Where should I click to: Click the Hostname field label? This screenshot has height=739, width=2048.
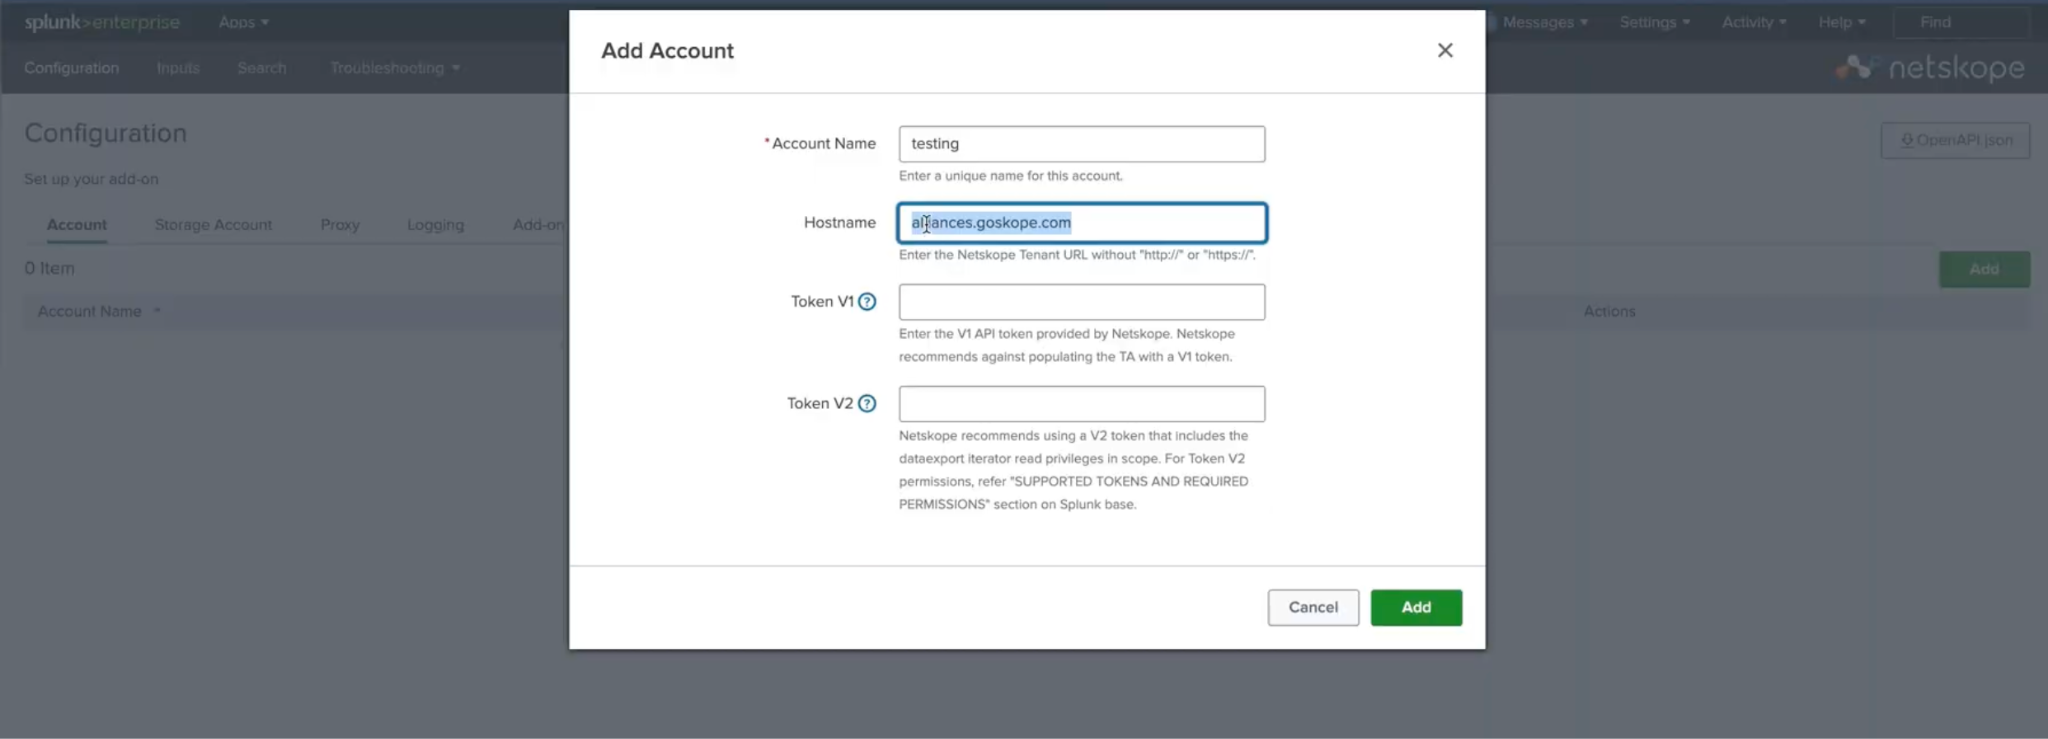pos(840,223)
